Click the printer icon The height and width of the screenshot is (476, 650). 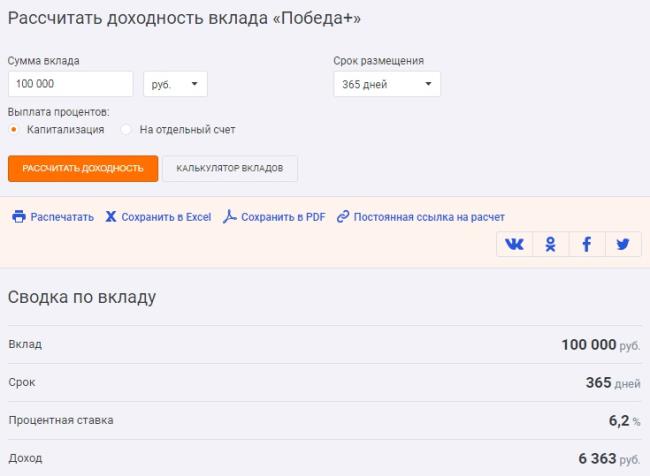point(18,216)
